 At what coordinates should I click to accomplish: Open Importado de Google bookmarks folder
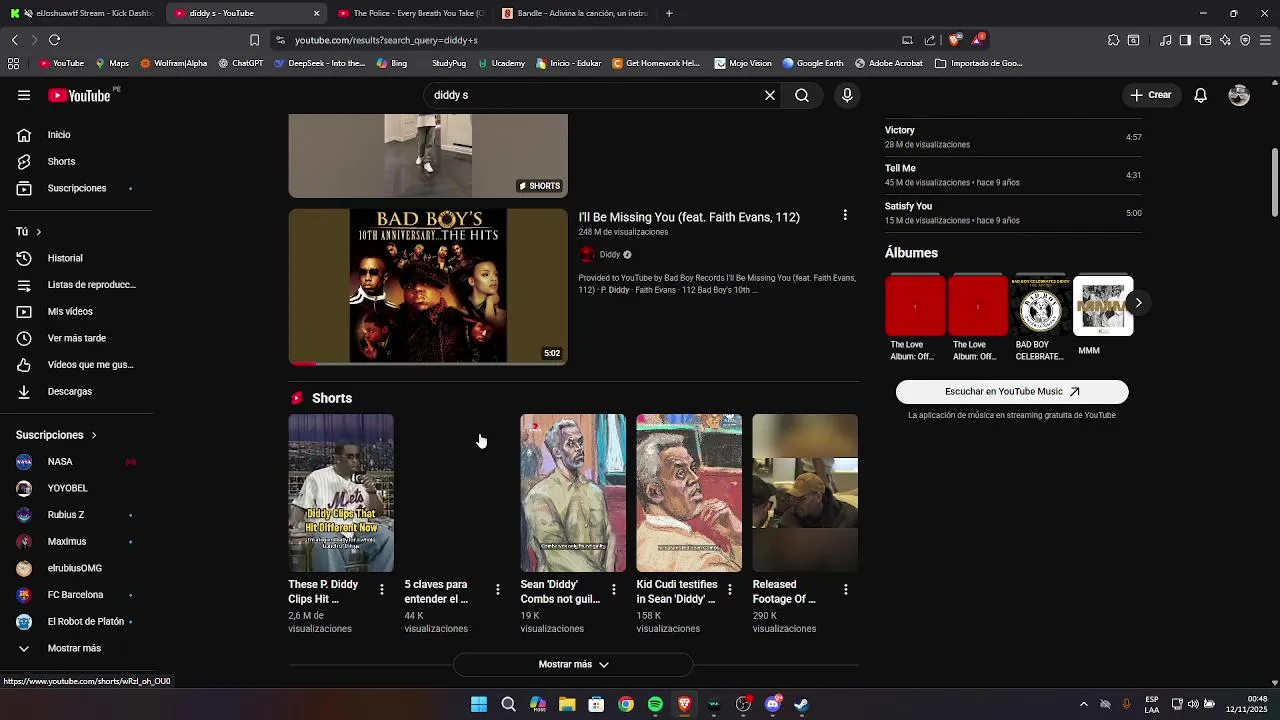(979, 63)
